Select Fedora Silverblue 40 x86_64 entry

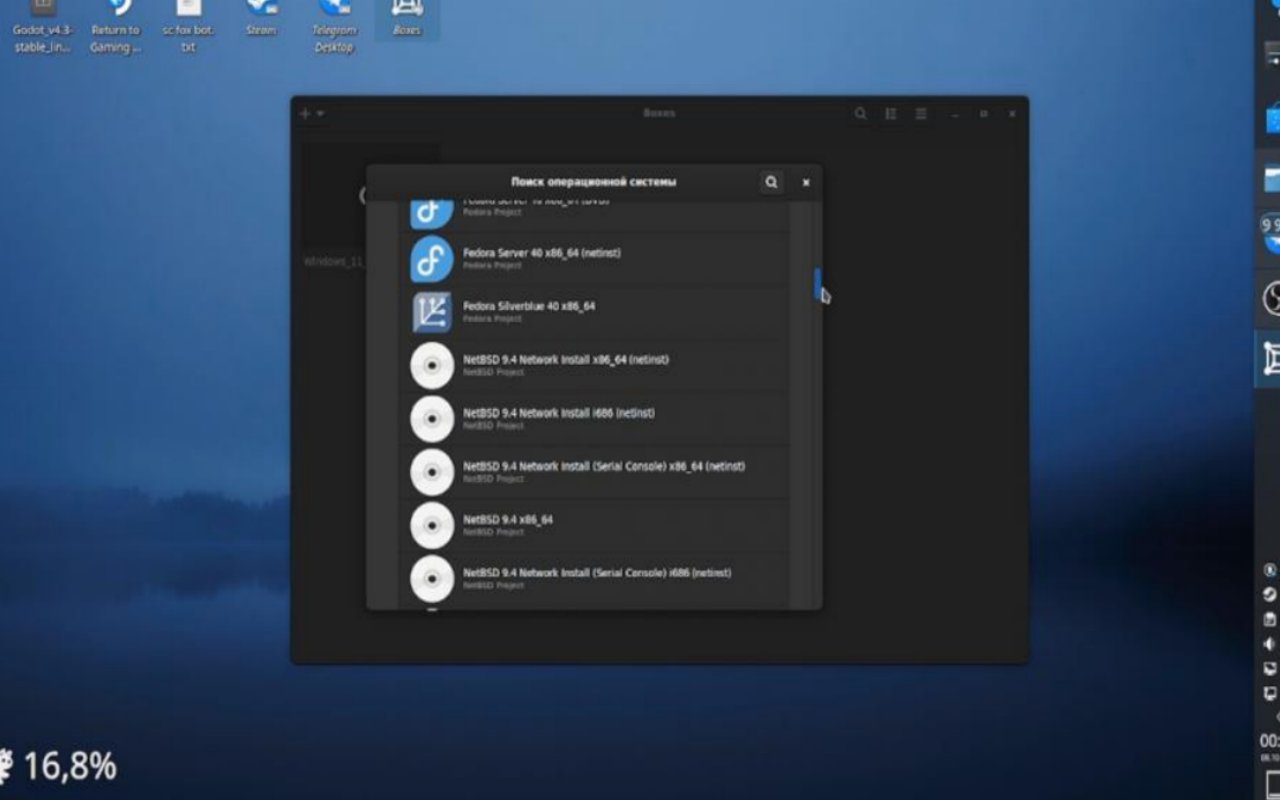594,312
